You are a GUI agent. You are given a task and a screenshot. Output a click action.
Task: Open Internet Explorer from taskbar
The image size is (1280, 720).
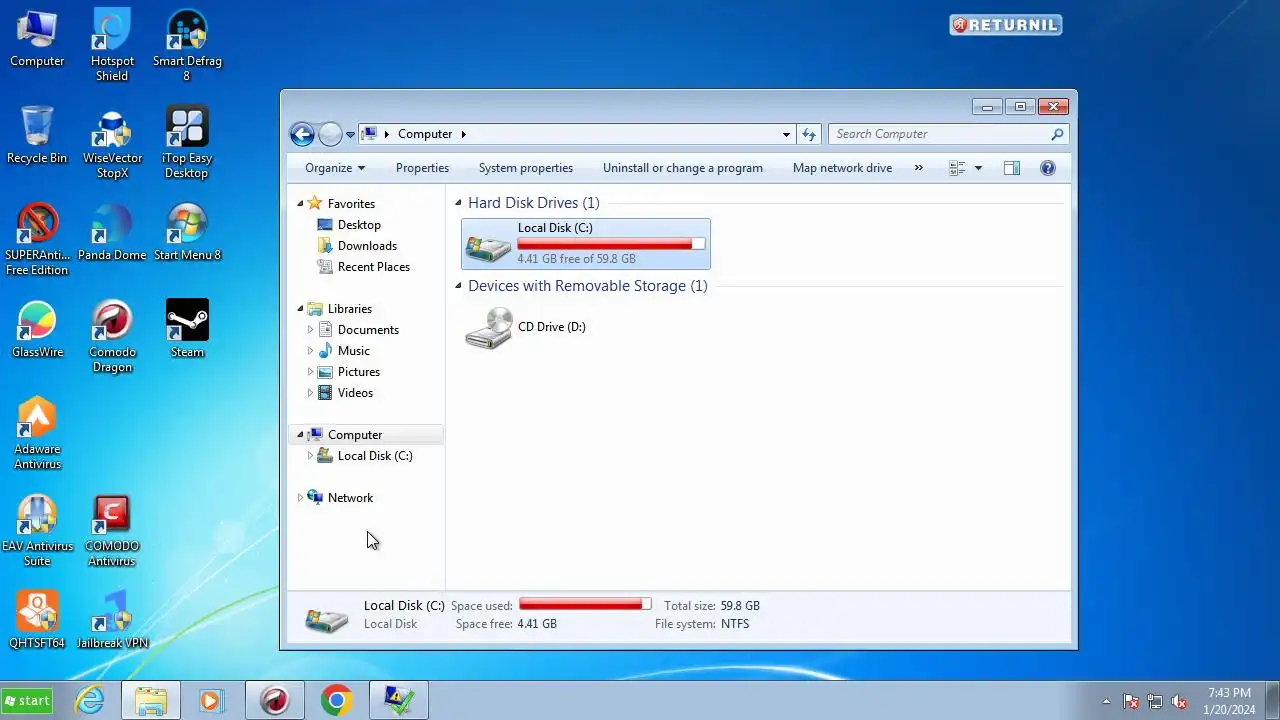(90, 700)
